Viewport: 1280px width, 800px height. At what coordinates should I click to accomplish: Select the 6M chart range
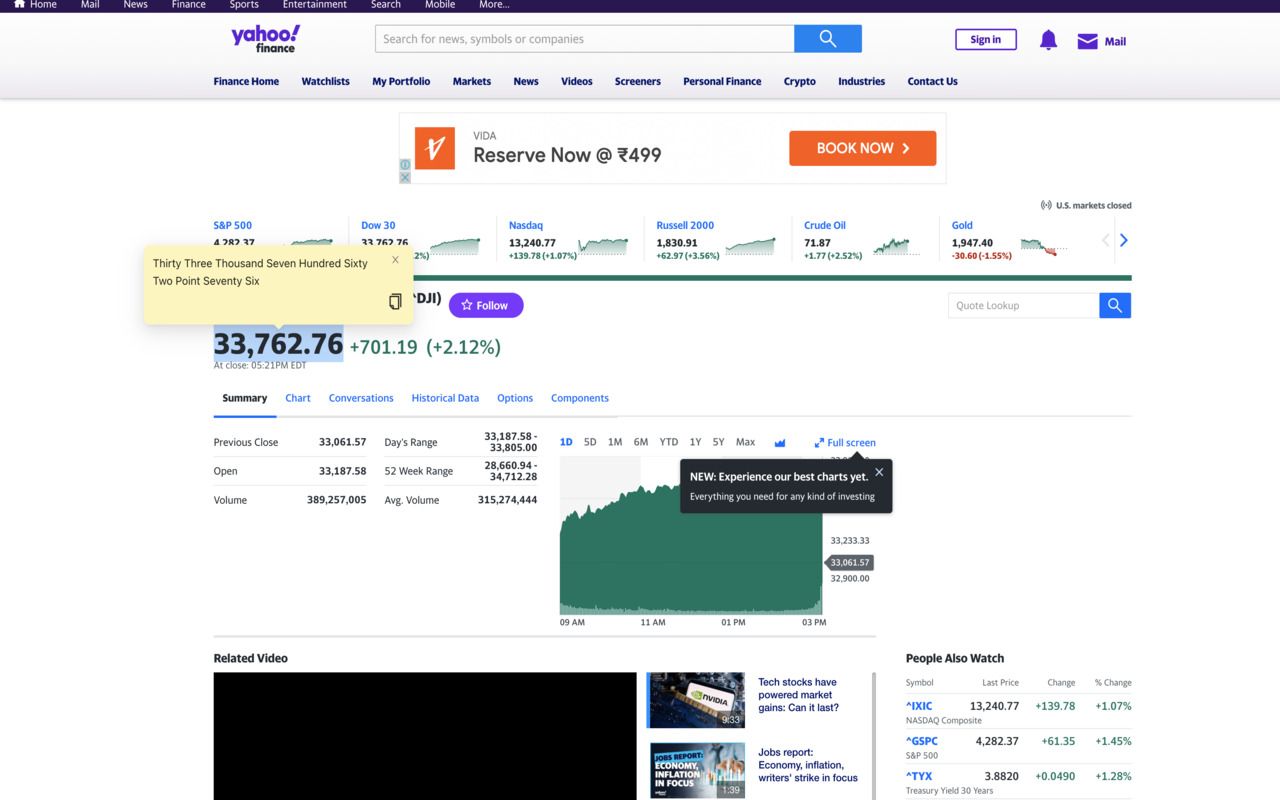(641, 442)
